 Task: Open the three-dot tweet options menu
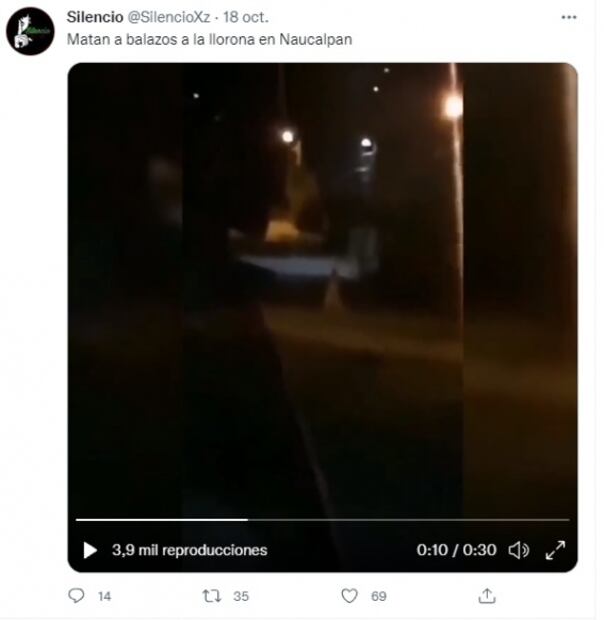[x=569, y=17]
